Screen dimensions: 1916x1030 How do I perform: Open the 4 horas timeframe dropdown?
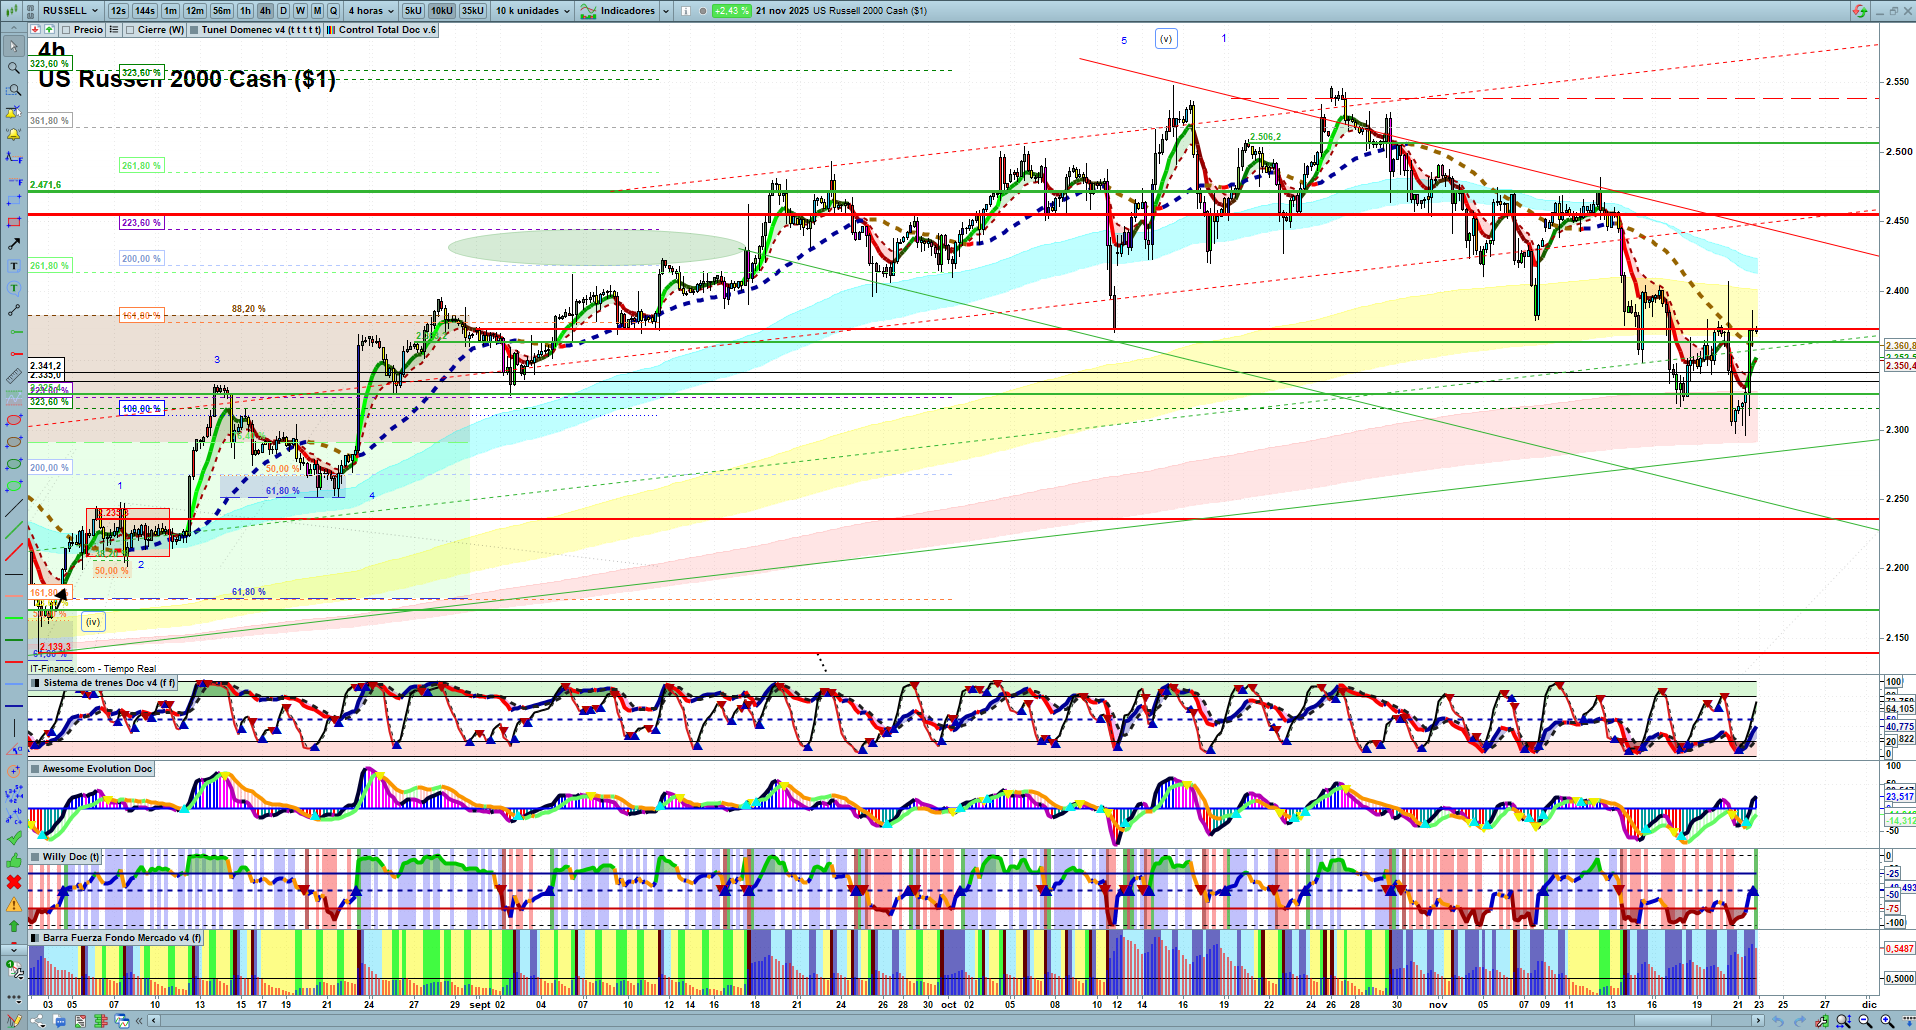pos(370,11)
